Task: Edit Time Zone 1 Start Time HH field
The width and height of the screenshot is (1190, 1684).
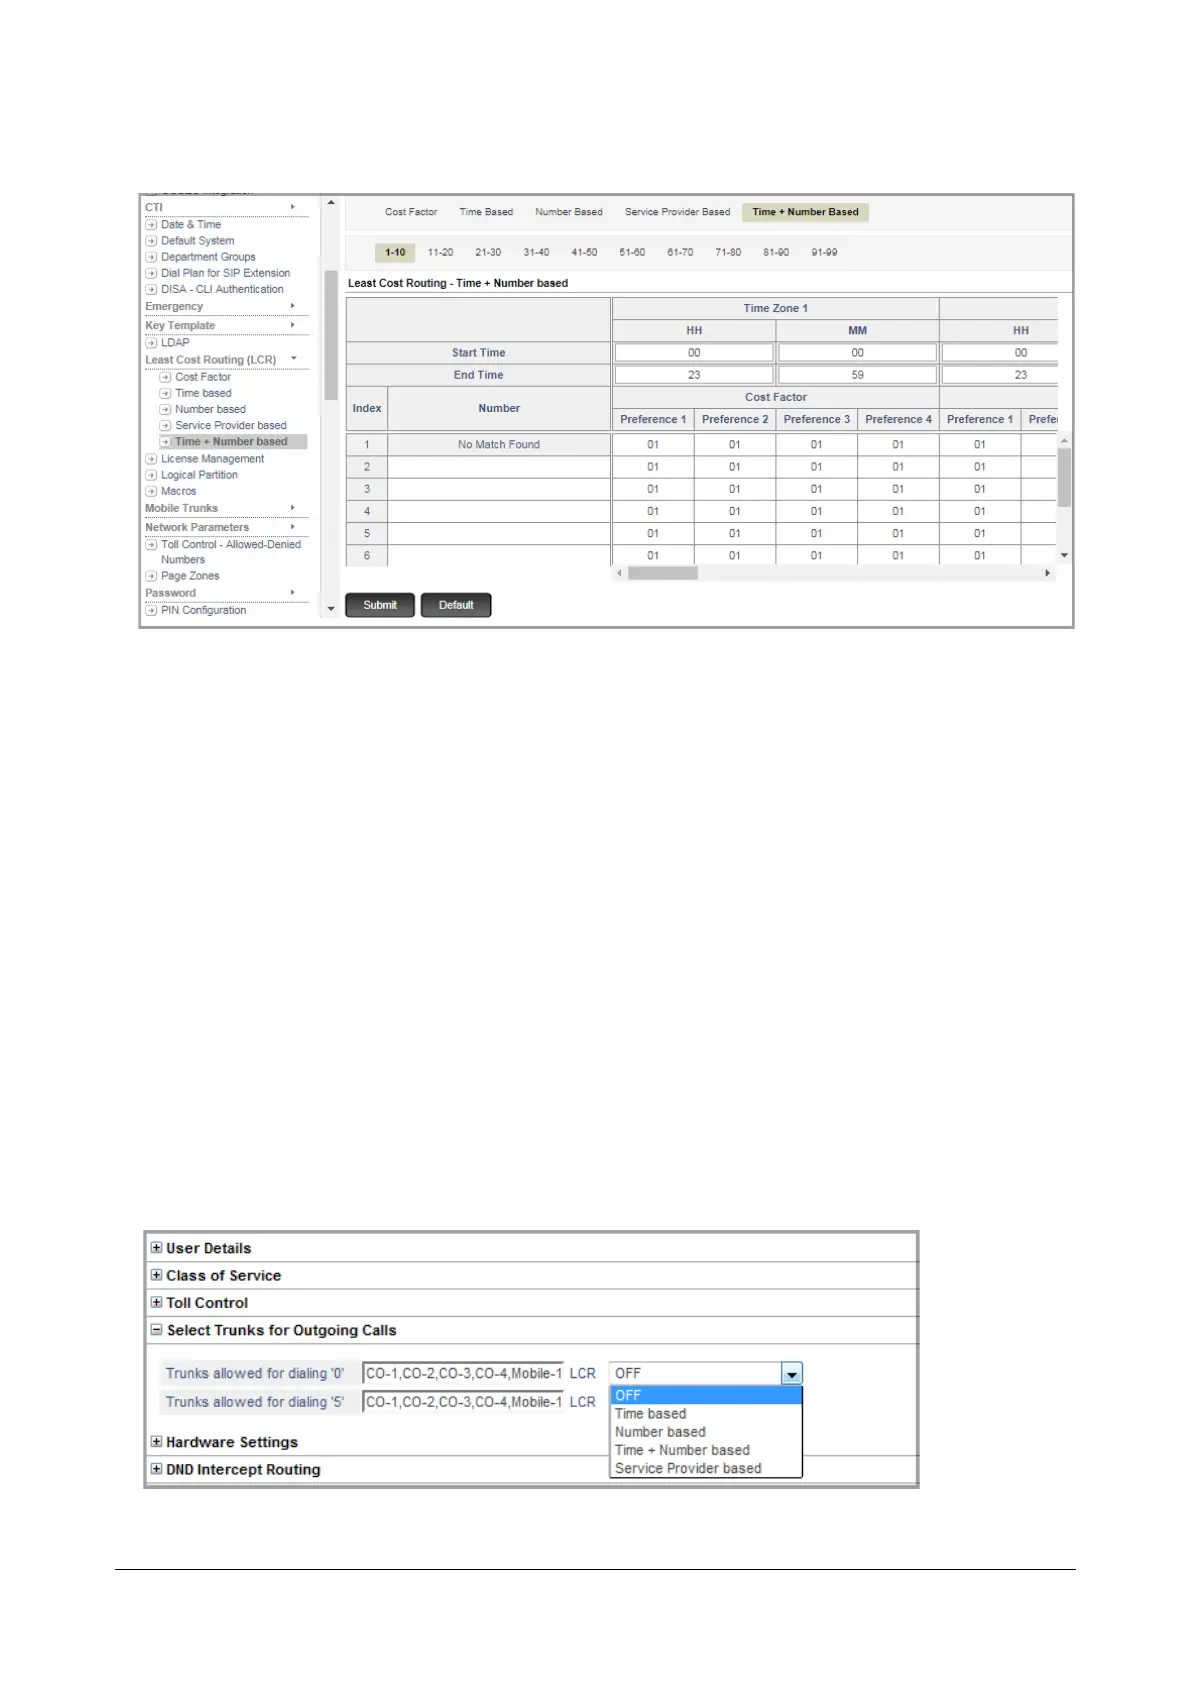Action: click(694, 353)
